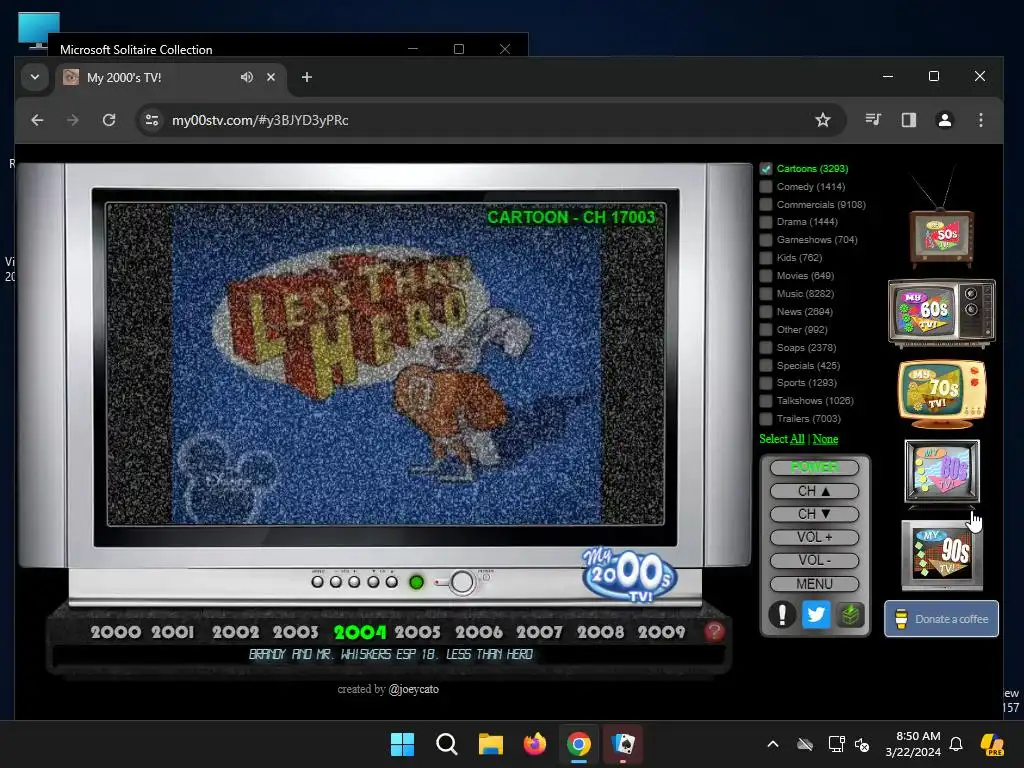Open Chrome three-dot menu
This screenshot has height=768, width=1024.
pos(980,120)
